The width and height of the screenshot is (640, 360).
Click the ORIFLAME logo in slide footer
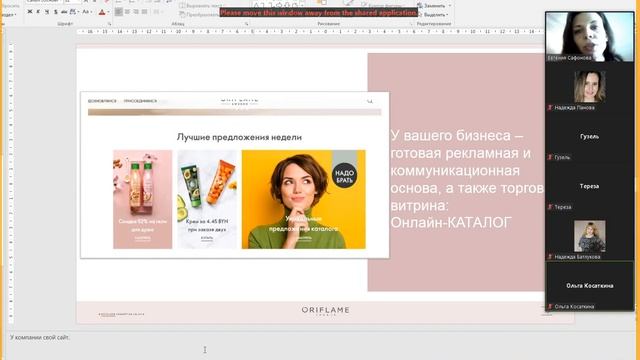click(325, 311)
